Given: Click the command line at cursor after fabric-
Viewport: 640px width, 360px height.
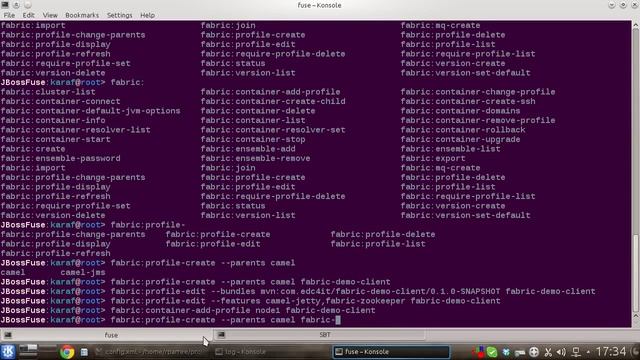Looking at the screenshot, I should [338, 320].
